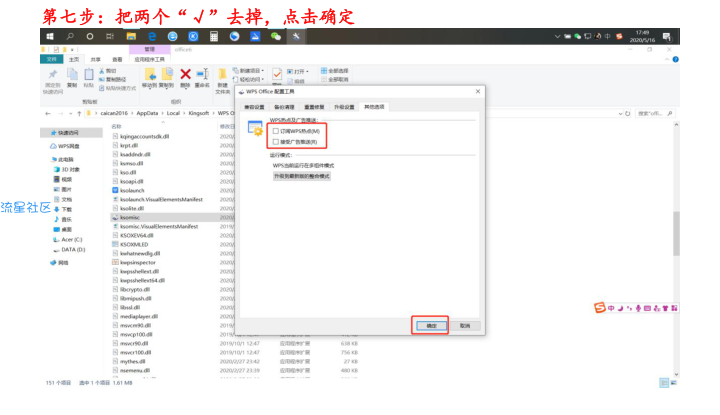Launch Microsoft Edge from the taskbar
Image resolution: width=720 pixels, height=415 pixels.
coord(152,36)
